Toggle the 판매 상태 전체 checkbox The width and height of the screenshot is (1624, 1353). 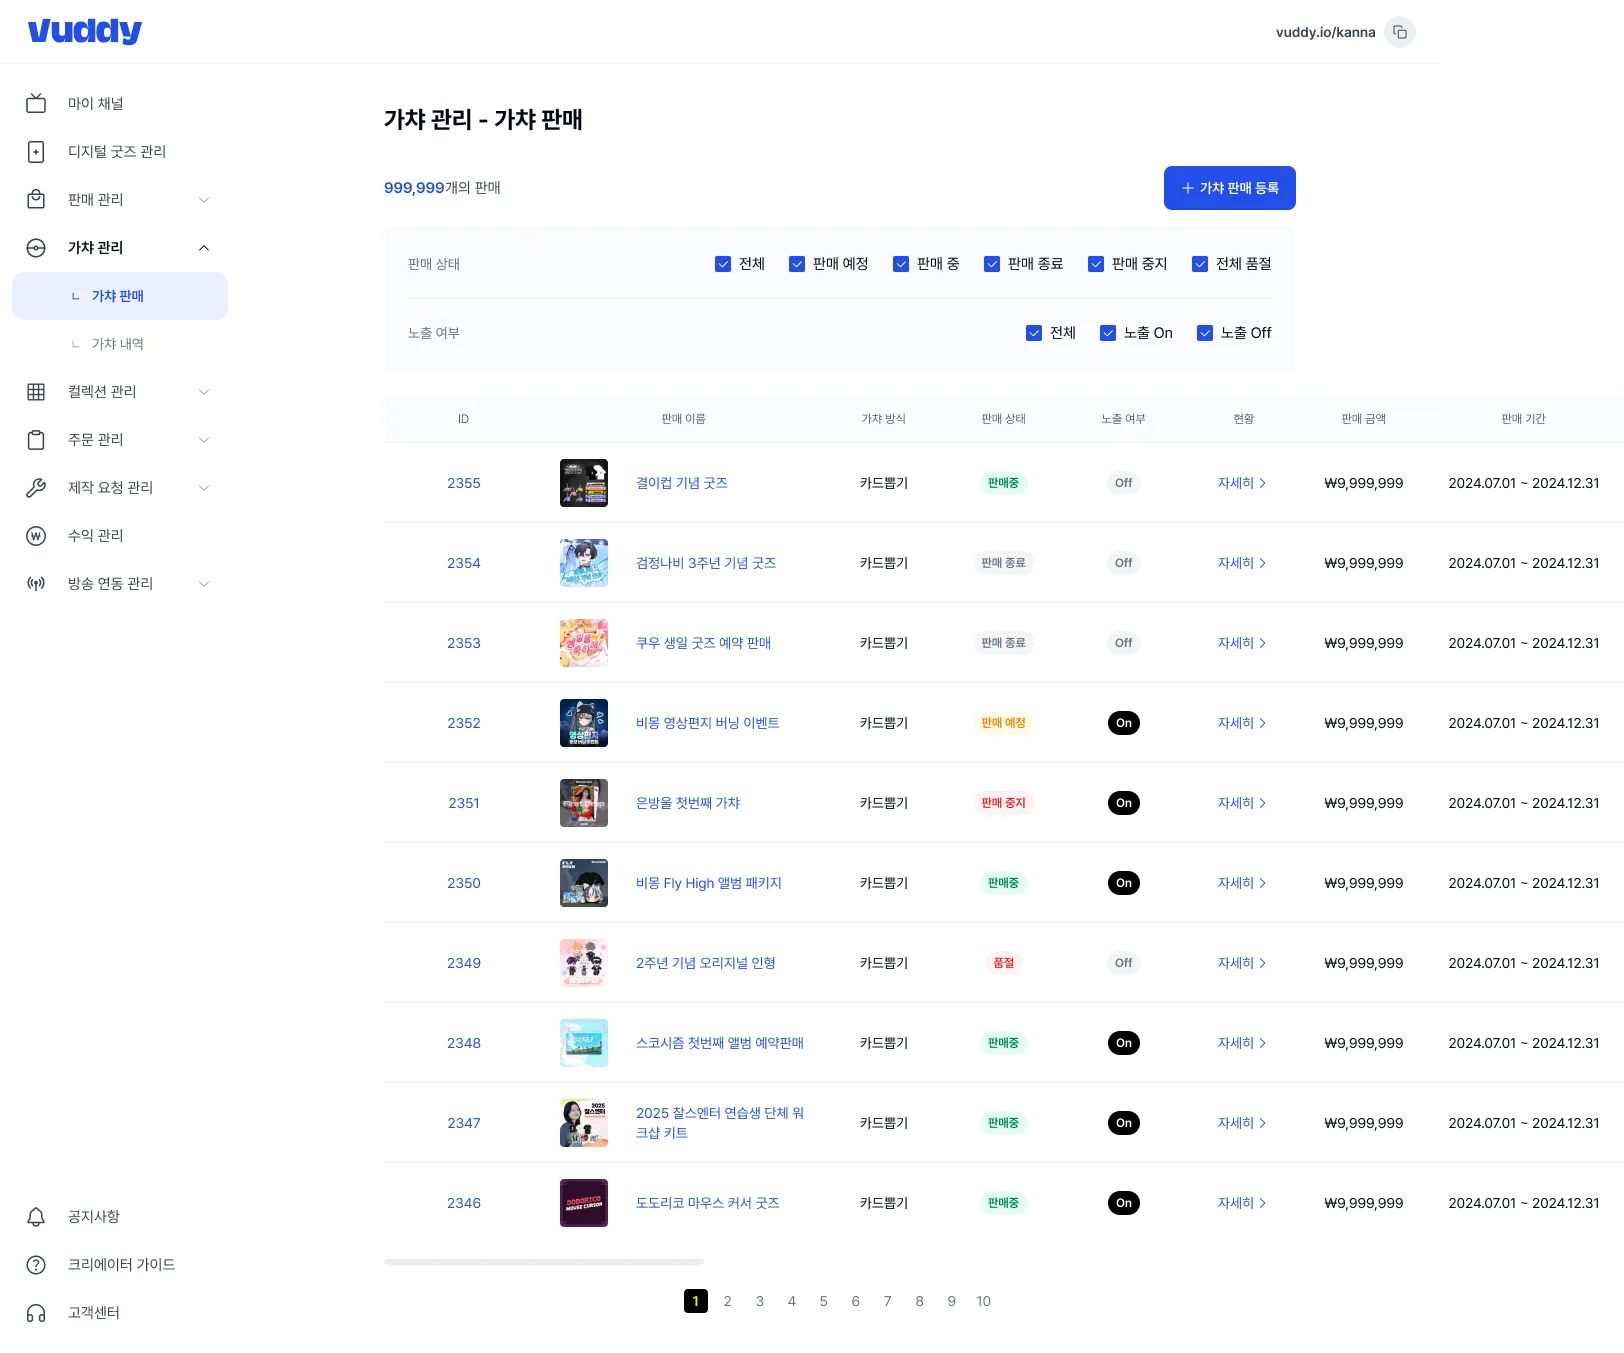(723, 264)
